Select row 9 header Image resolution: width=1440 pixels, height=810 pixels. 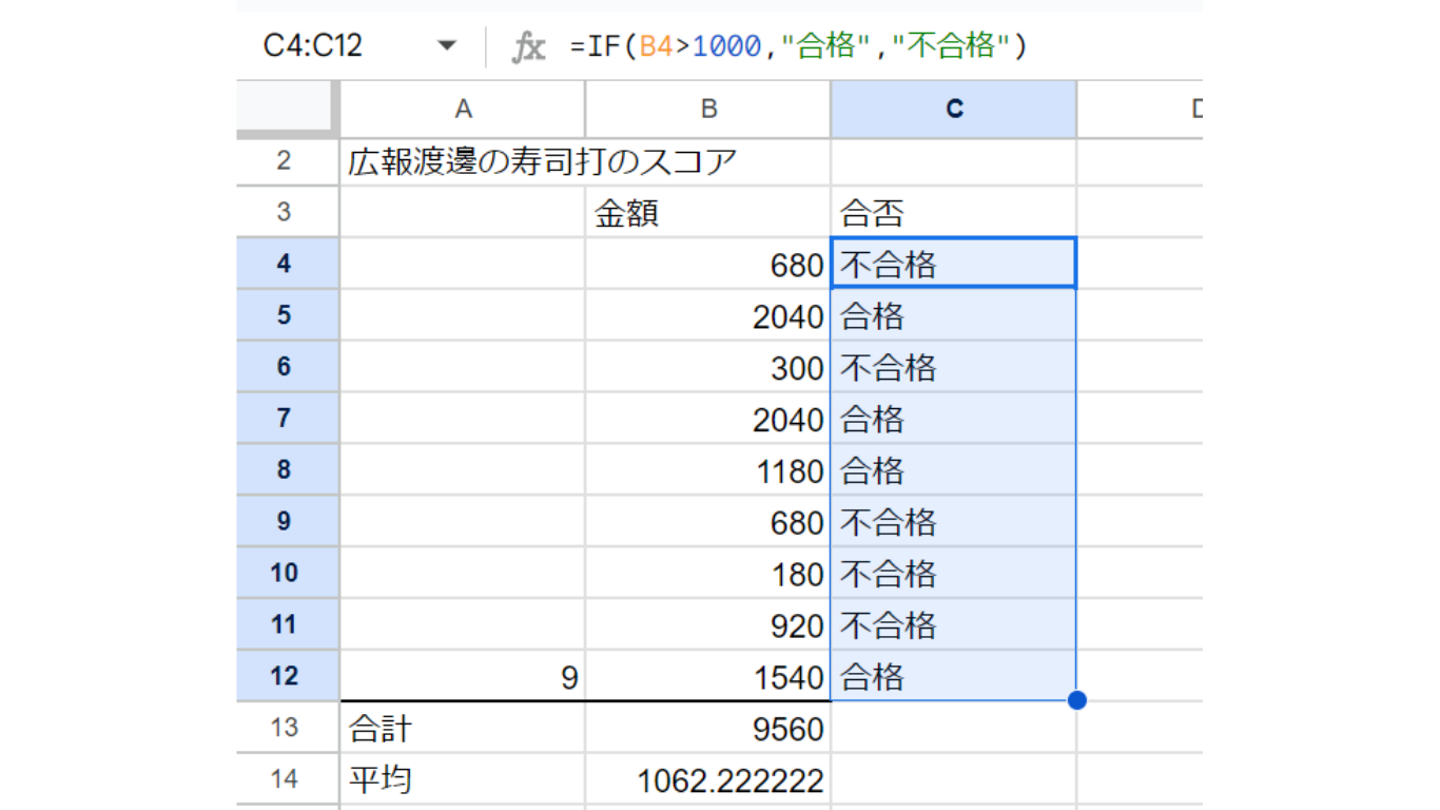point(288,521)
